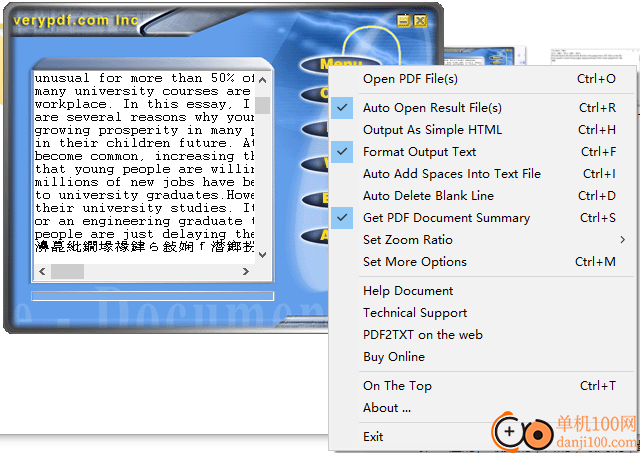Viewport: 640px width, 453px height.
Task: Click the line "are several reasons why"
Action: (144, 117)
